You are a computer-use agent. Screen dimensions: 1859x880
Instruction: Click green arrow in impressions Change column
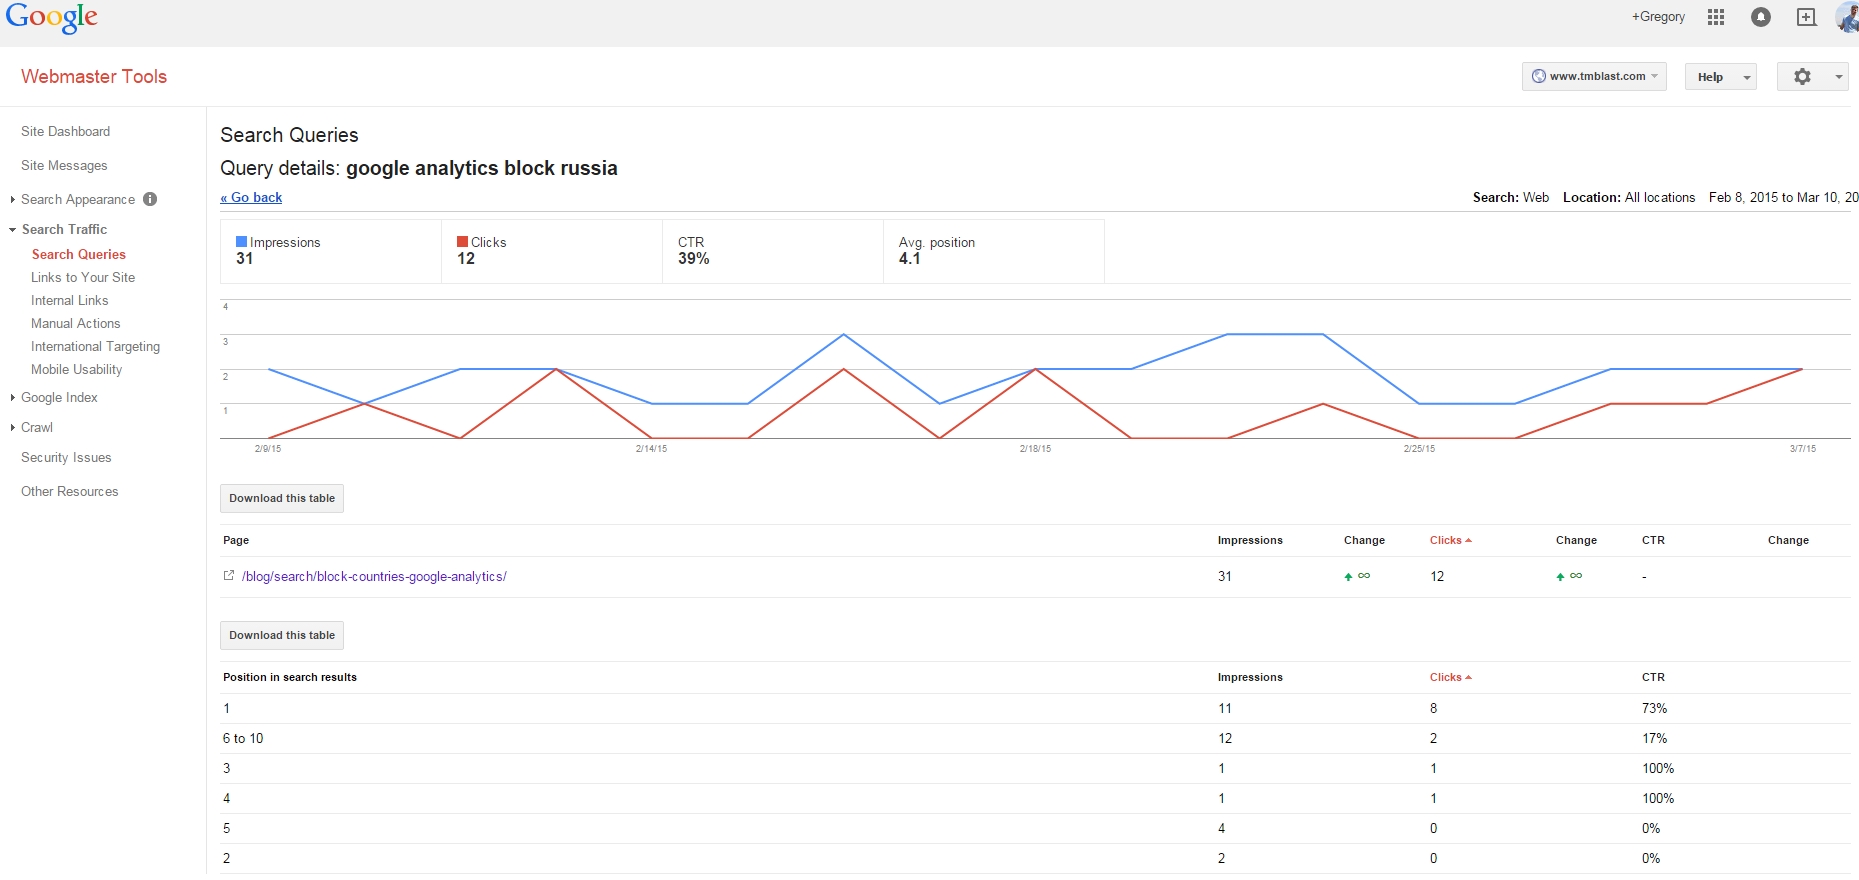coord(1348,576)
